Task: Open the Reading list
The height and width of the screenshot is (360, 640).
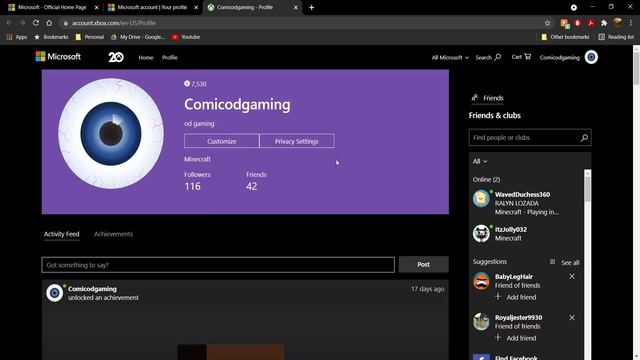Action: point(616,37)
